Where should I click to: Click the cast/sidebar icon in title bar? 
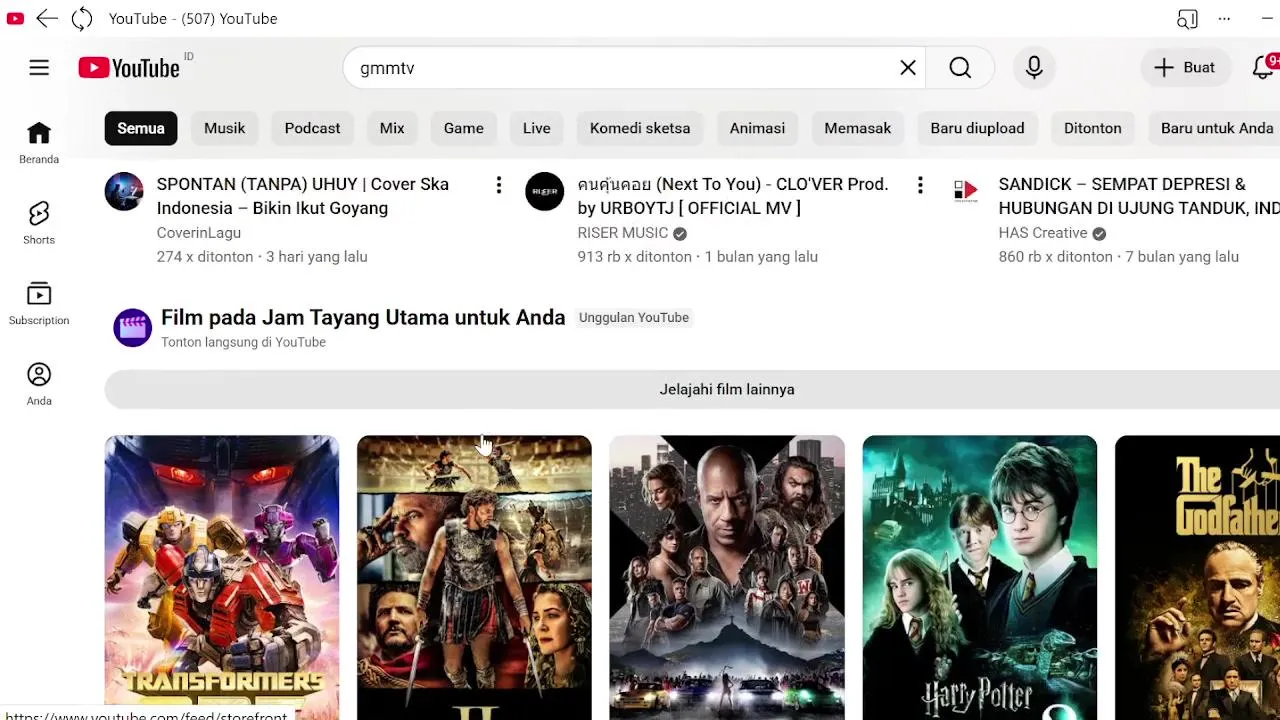(1187, 19)
